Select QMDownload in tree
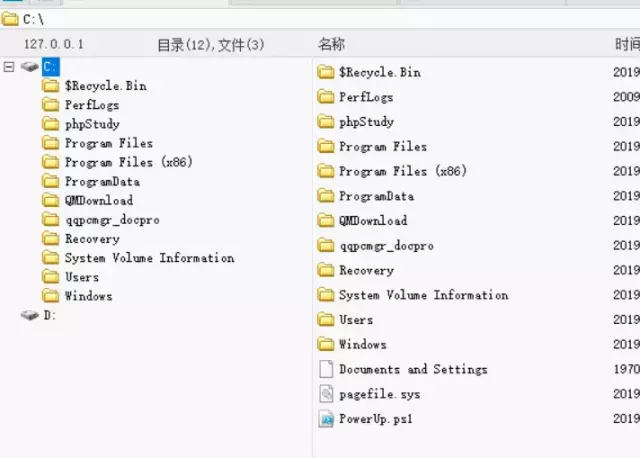Screen dimensions: 640x458 point(99,200)
